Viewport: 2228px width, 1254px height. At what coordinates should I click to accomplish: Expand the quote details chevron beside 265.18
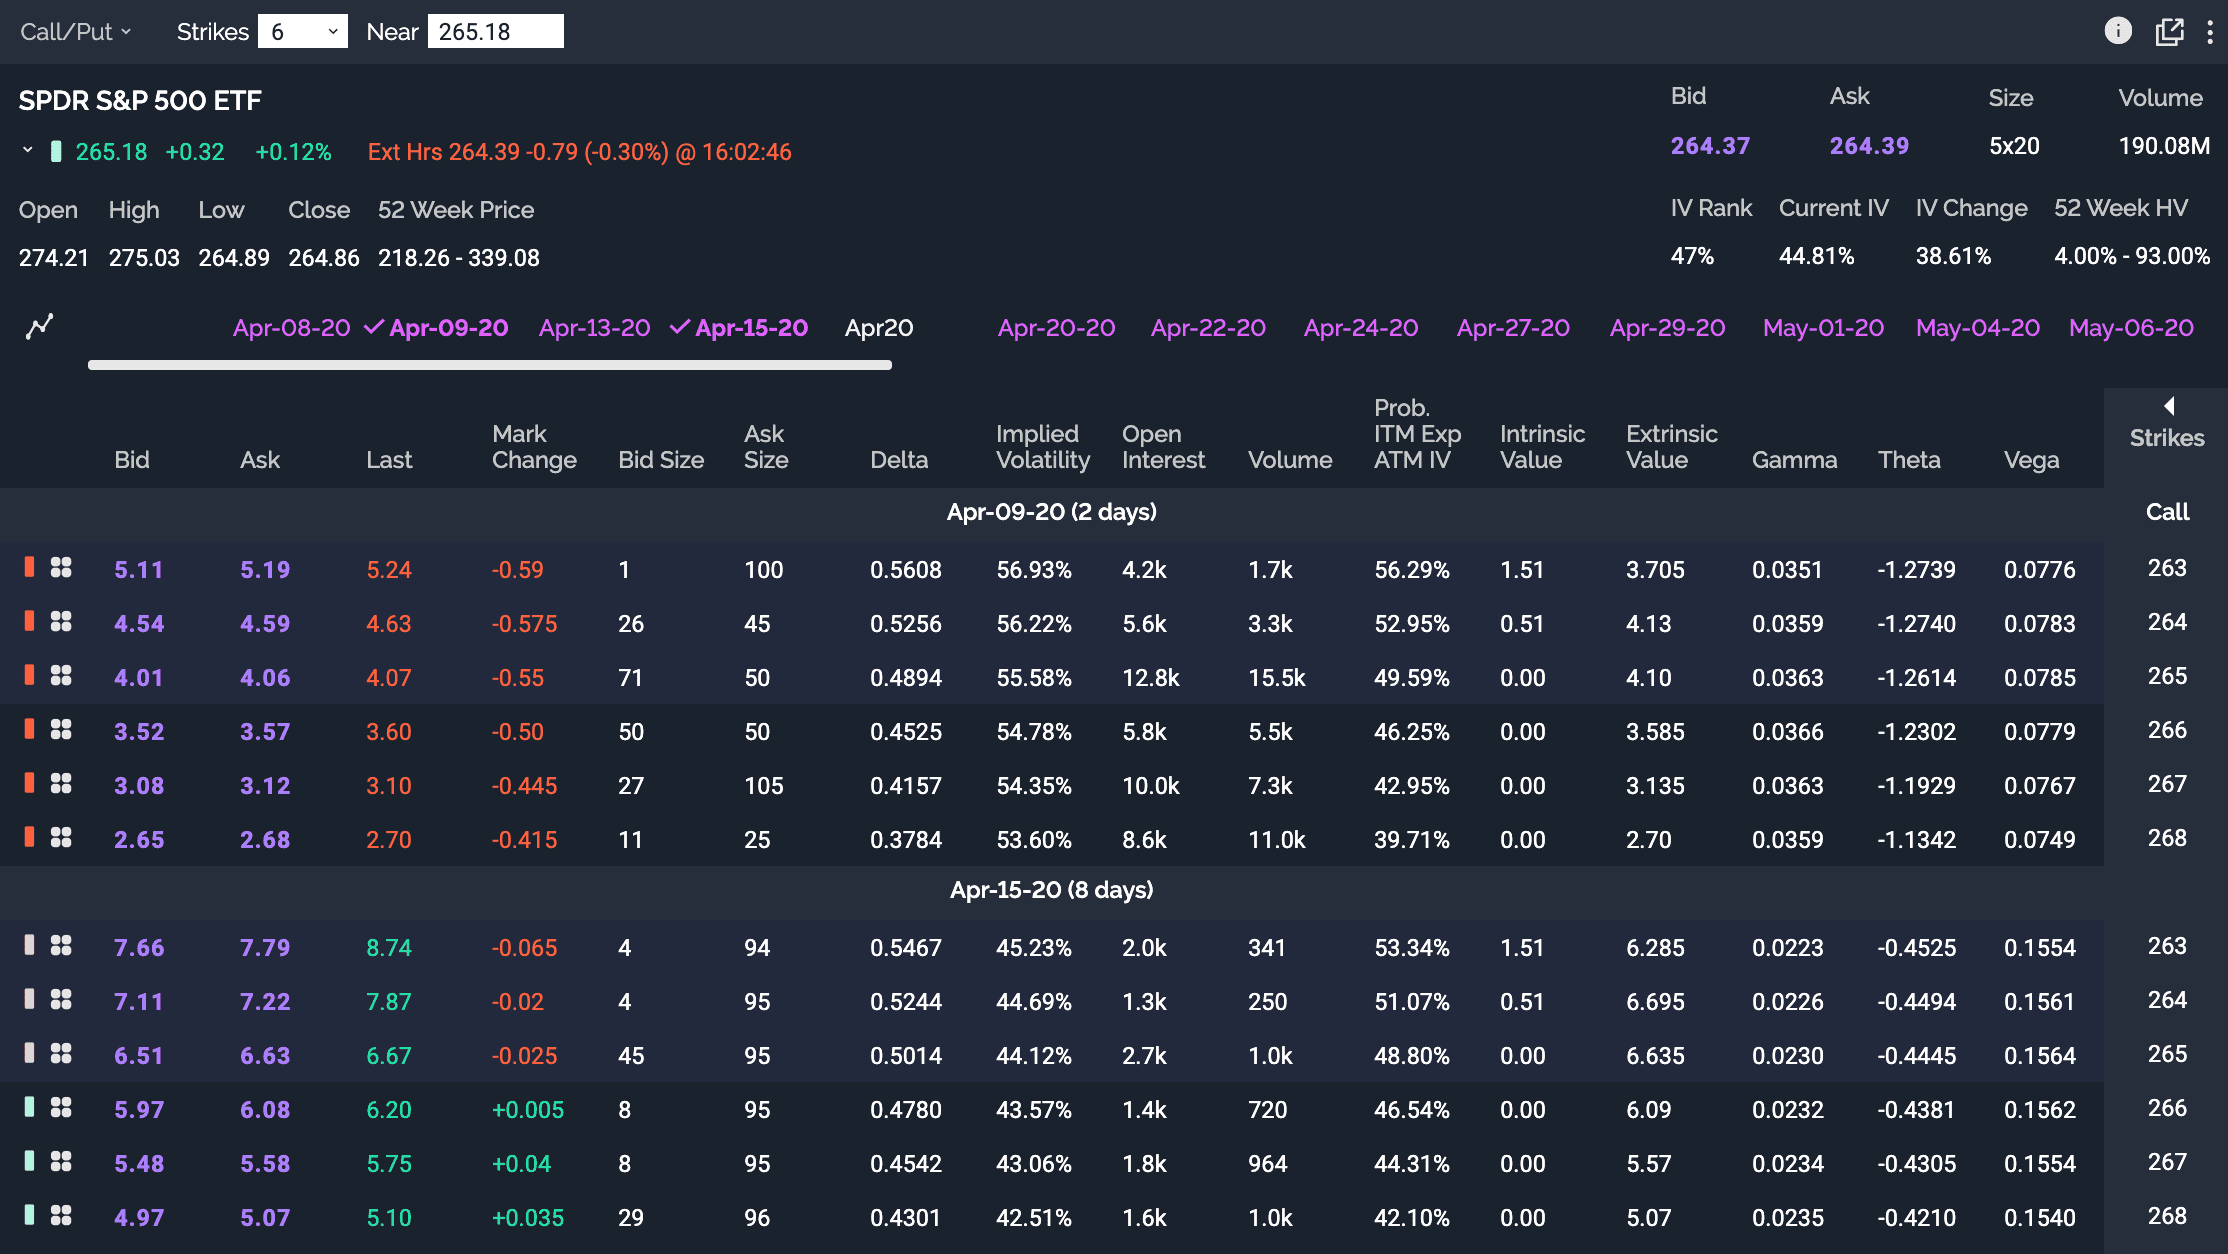pyautogui.click(x=28, y=150)
